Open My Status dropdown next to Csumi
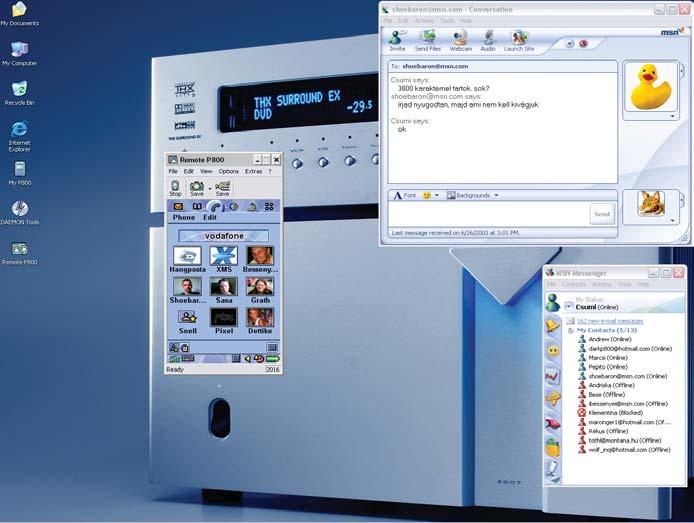Image resolution: width=694 pixels, height=523 pixels. click(569, 306)
